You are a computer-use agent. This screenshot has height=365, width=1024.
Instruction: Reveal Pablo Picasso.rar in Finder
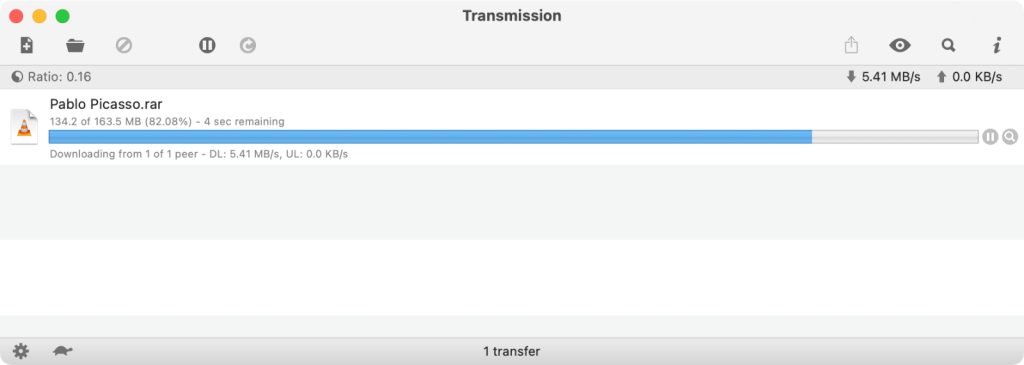coord(1010,136)
